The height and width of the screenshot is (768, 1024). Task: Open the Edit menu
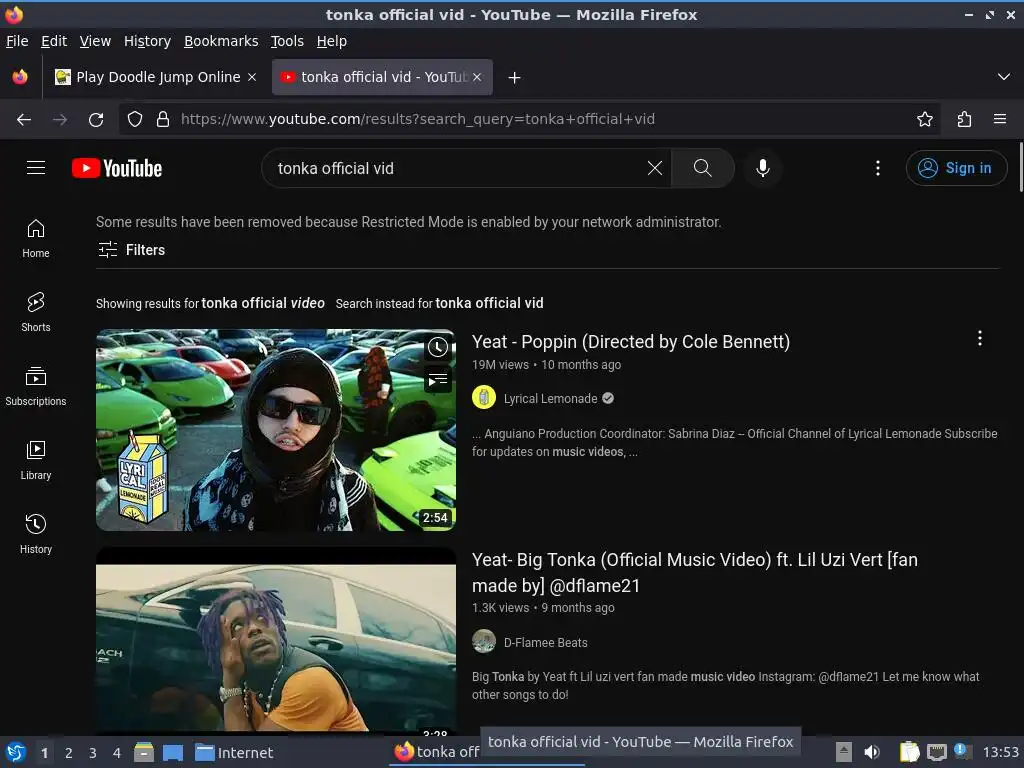[54, 41]
